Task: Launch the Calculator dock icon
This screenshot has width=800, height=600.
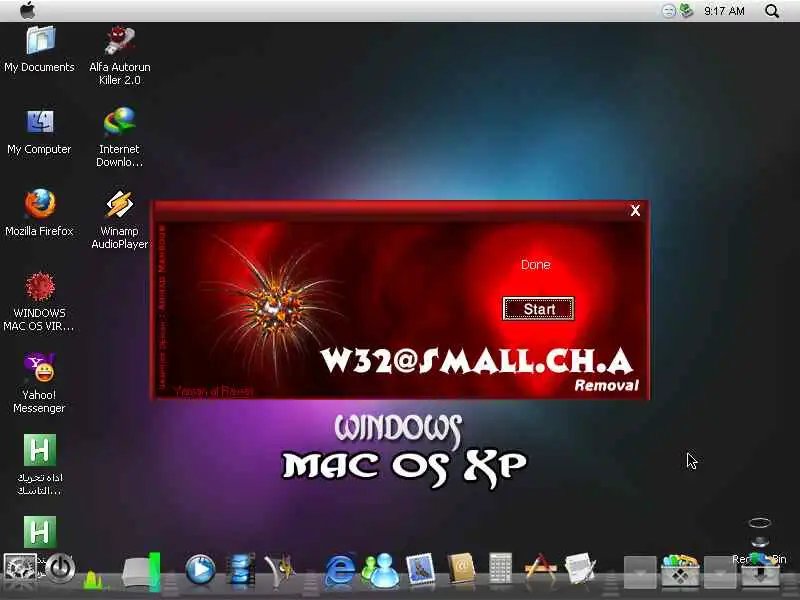Action: 500,568
